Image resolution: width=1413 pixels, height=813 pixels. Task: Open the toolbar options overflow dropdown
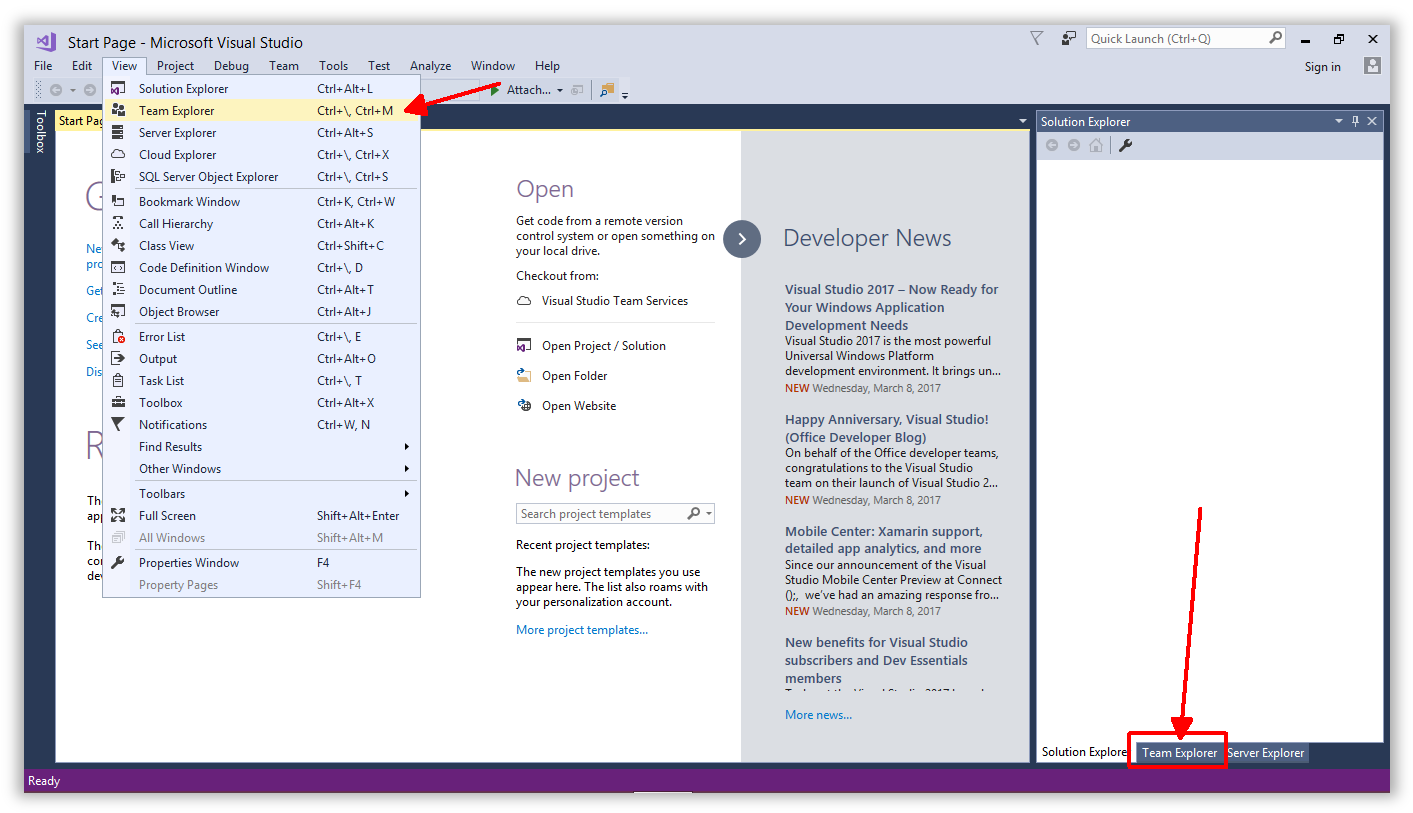tap(625, 94)
